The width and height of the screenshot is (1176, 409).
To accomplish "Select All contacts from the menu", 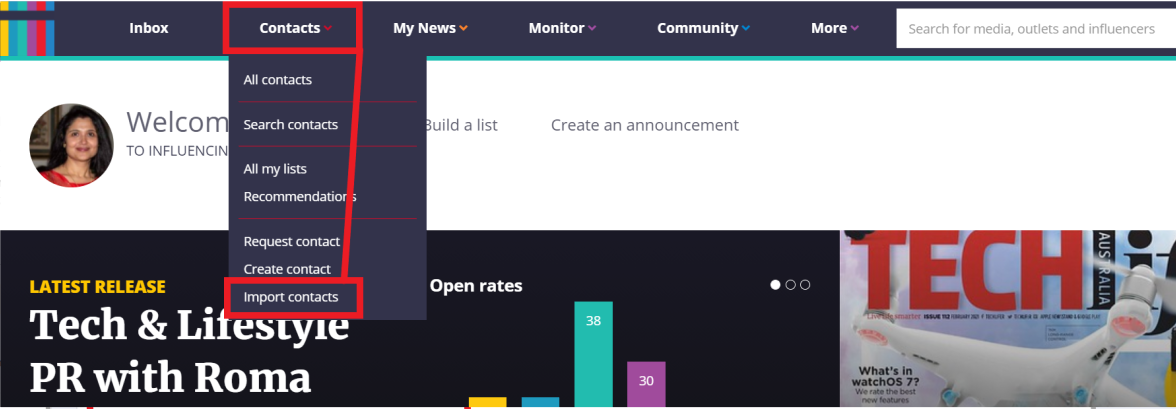I will point(278,80).
